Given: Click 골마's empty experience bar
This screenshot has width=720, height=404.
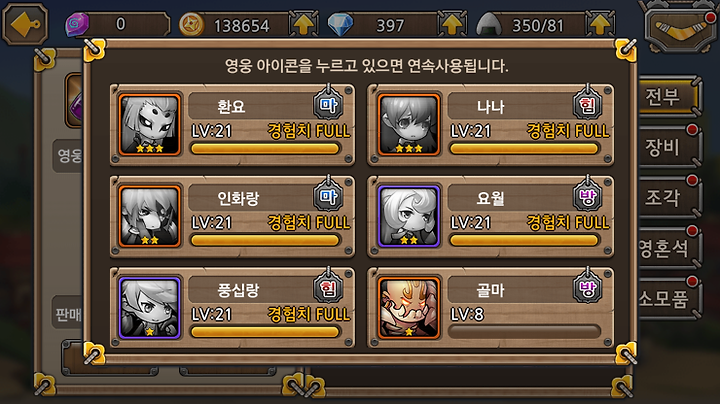Looking at the screenshot, I should coord(524,331).
